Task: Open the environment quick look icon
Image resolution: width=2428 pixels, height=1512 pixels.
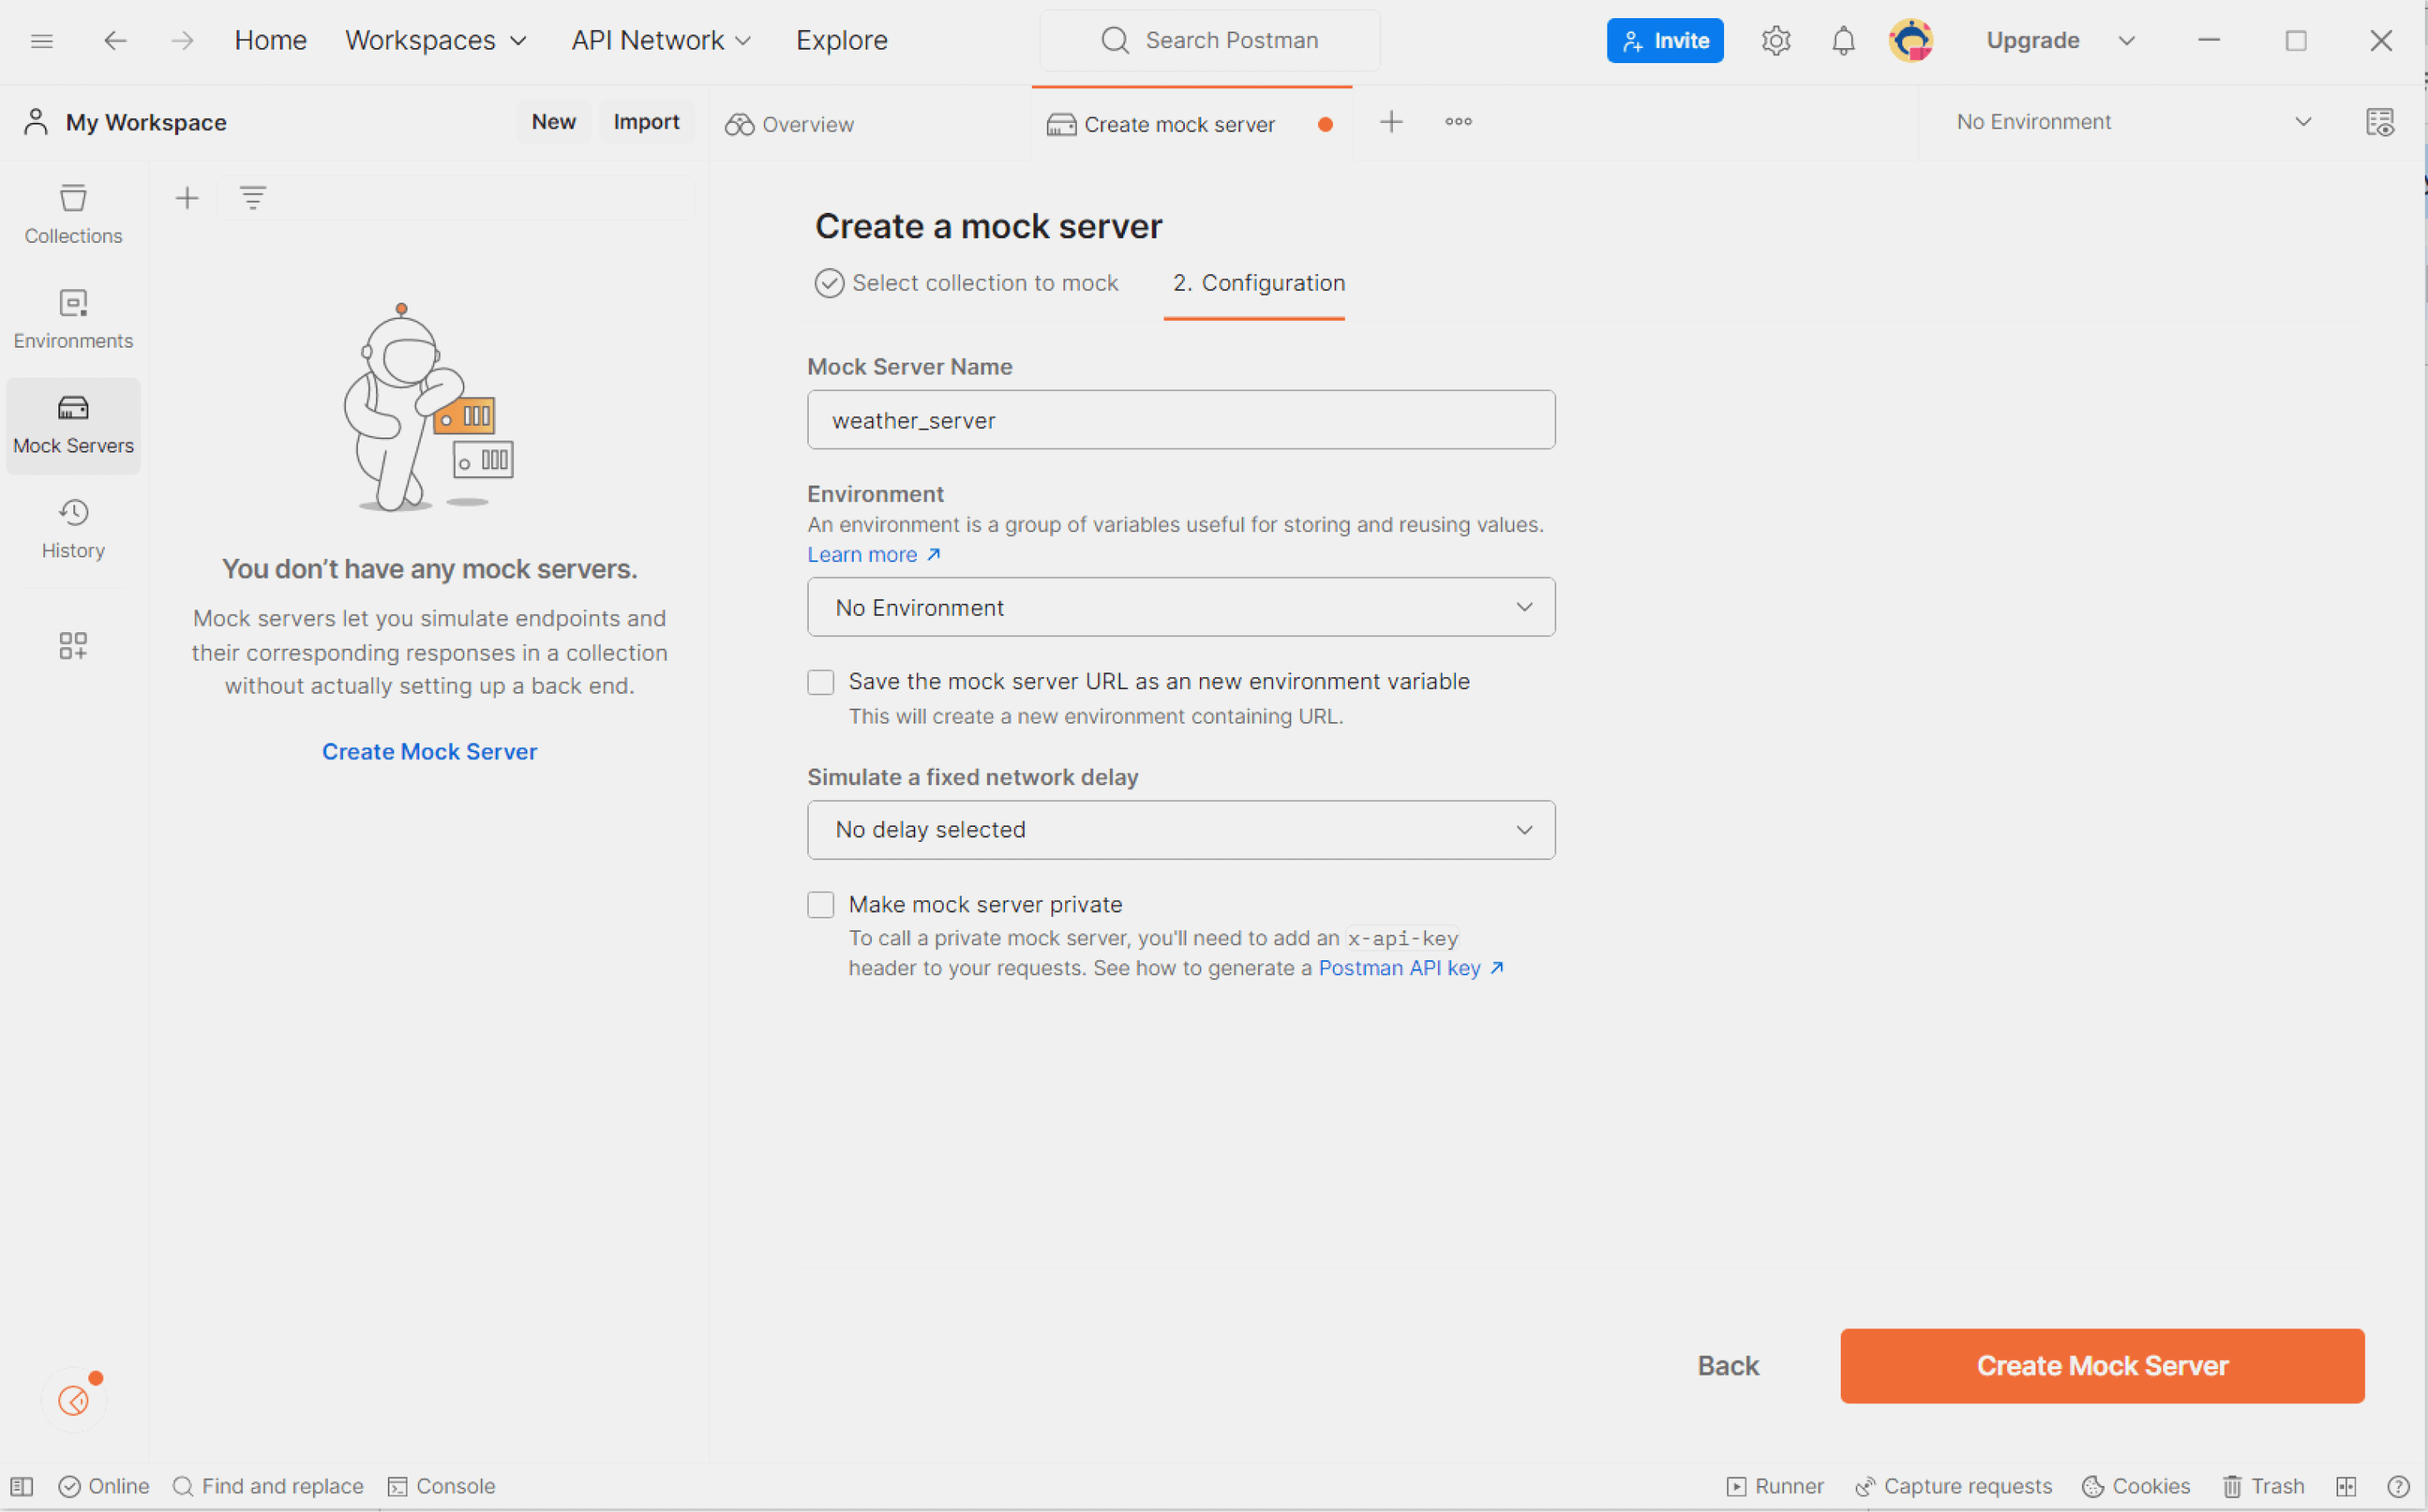Action: coord(2380,122)
